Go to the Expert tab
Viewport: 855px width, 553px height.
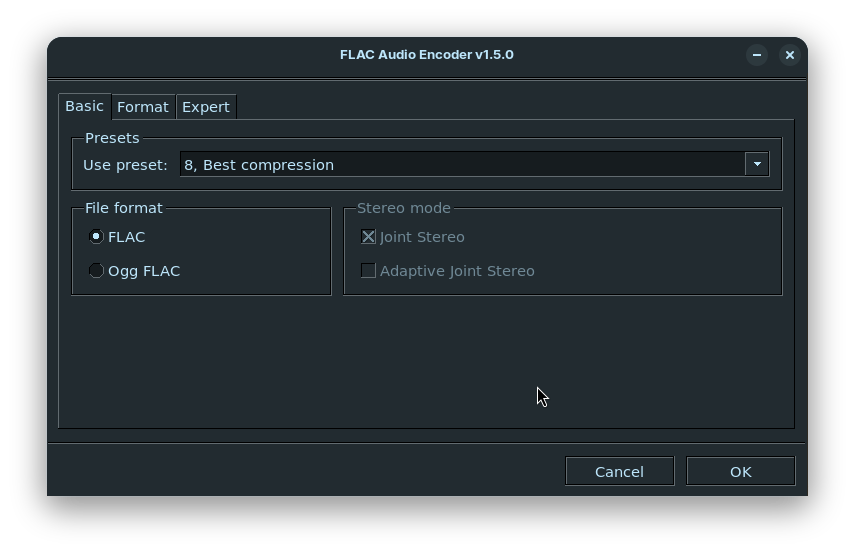click(x=205, y=107)
